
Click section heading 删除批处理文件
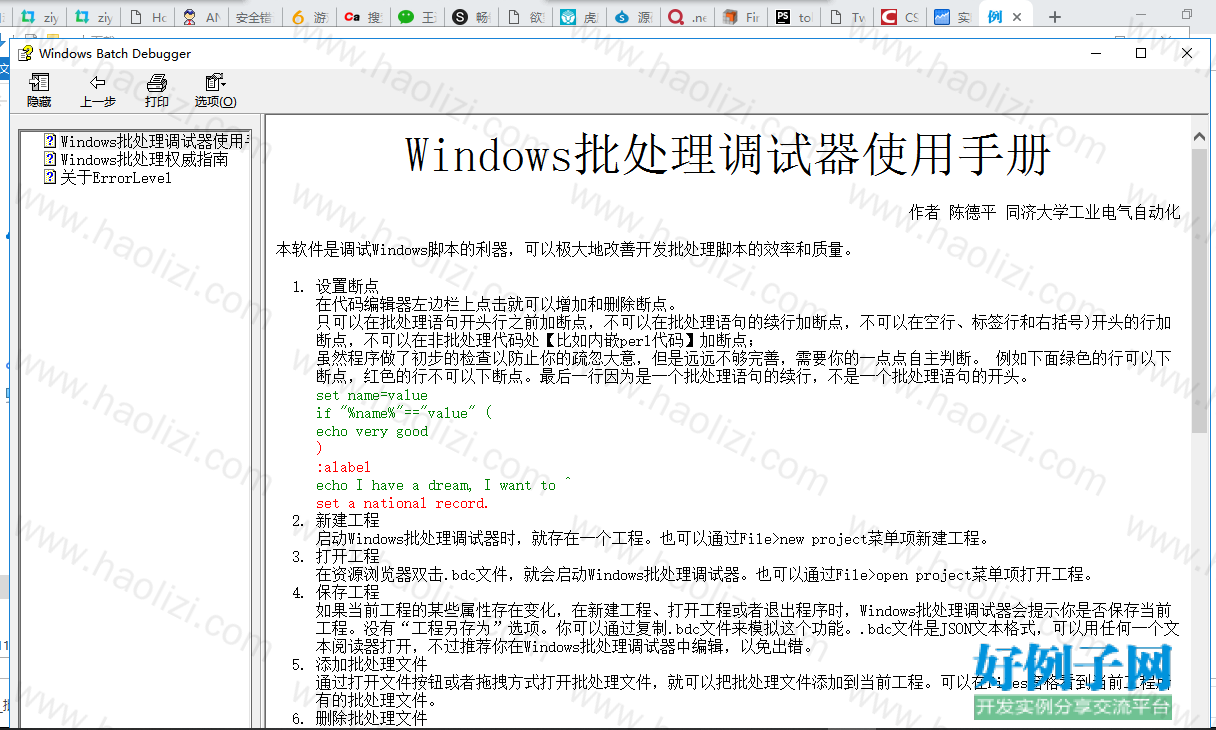pos(371,718)
